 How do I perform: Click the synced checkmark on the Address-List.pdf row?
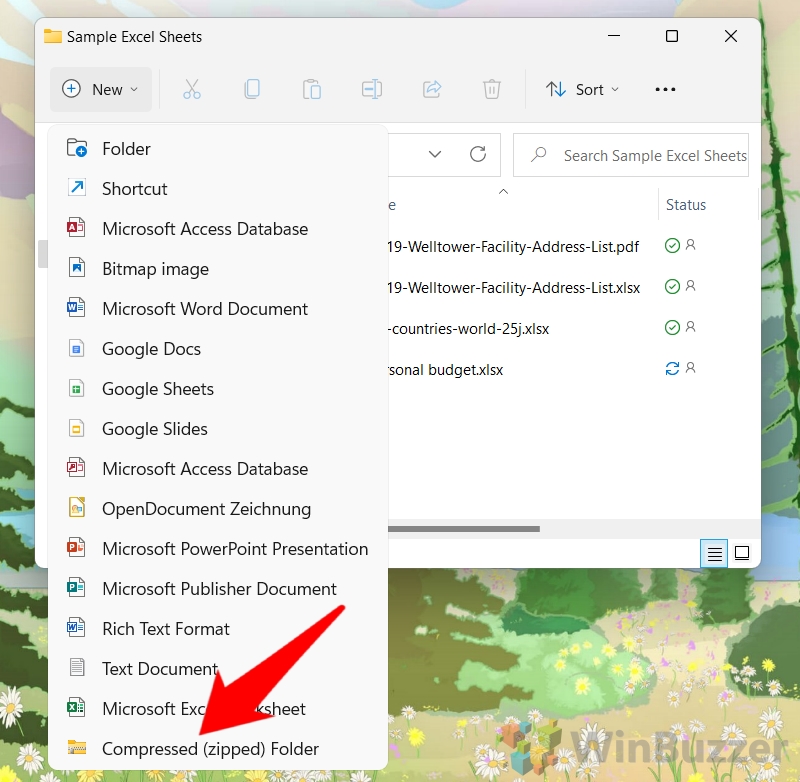pyautogui.click(x=672, y=246)
